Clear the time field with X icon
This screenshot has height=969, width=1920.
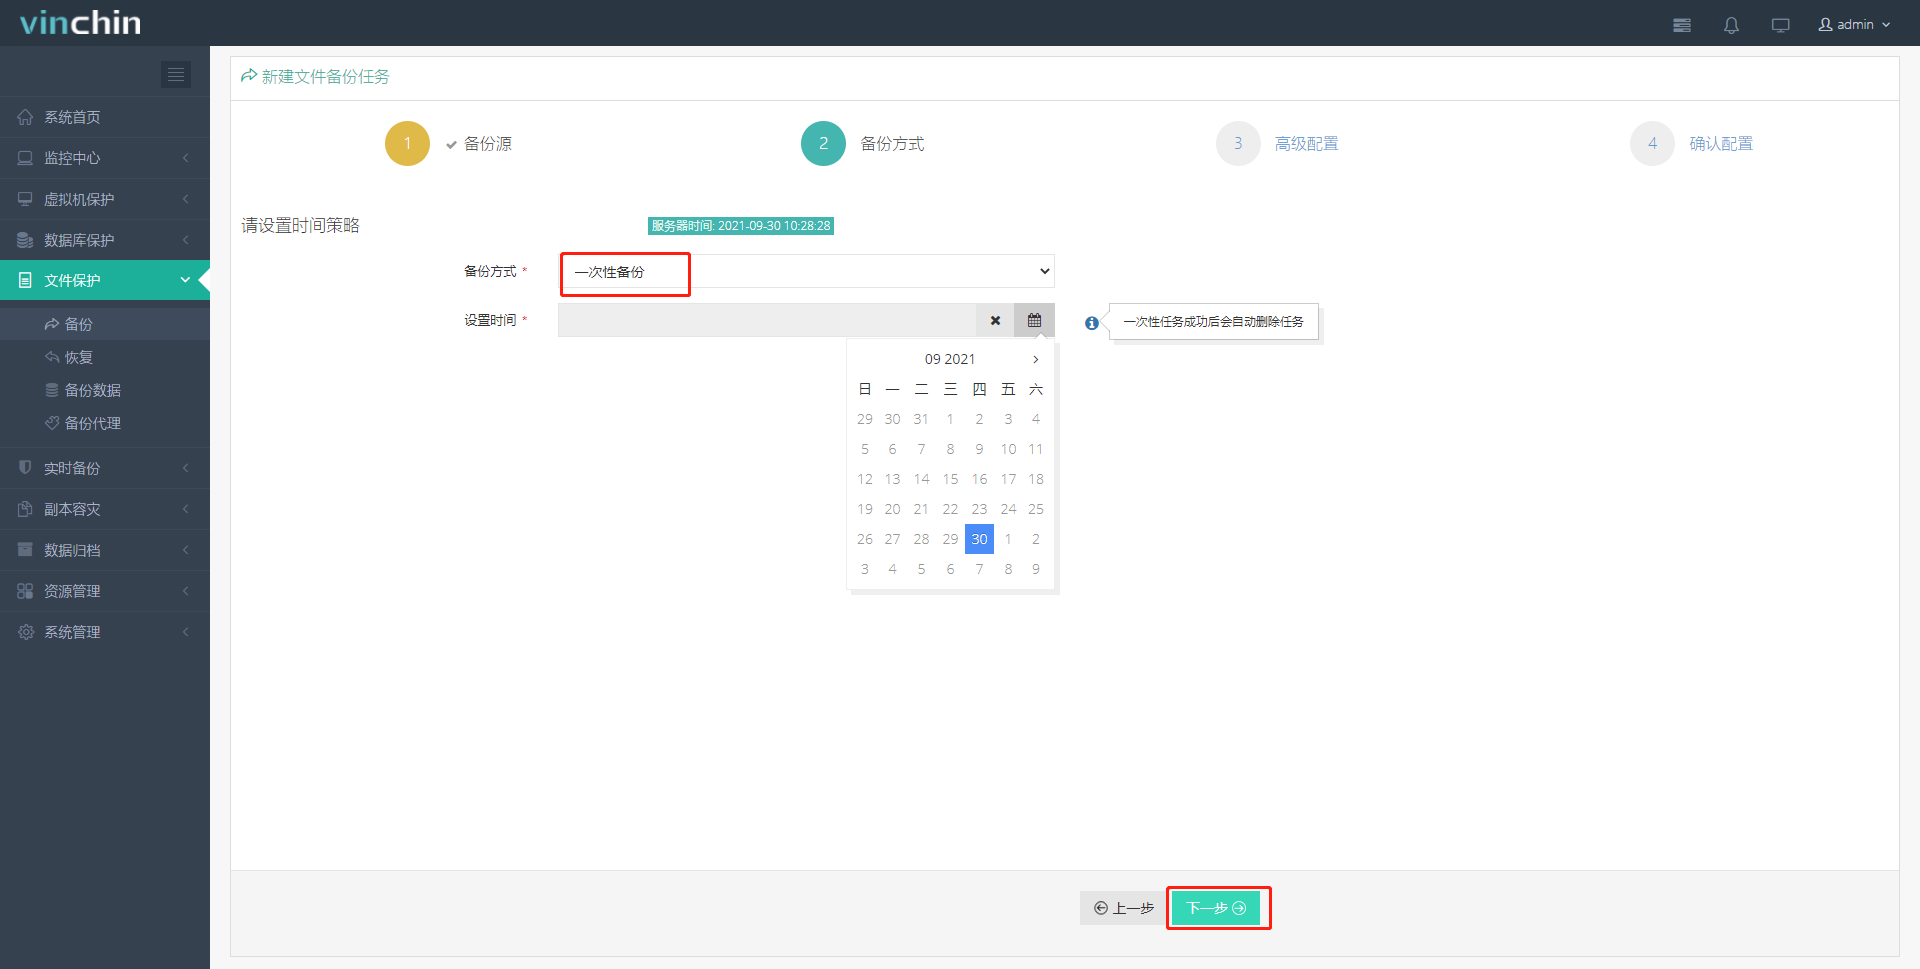pos(995,320)
